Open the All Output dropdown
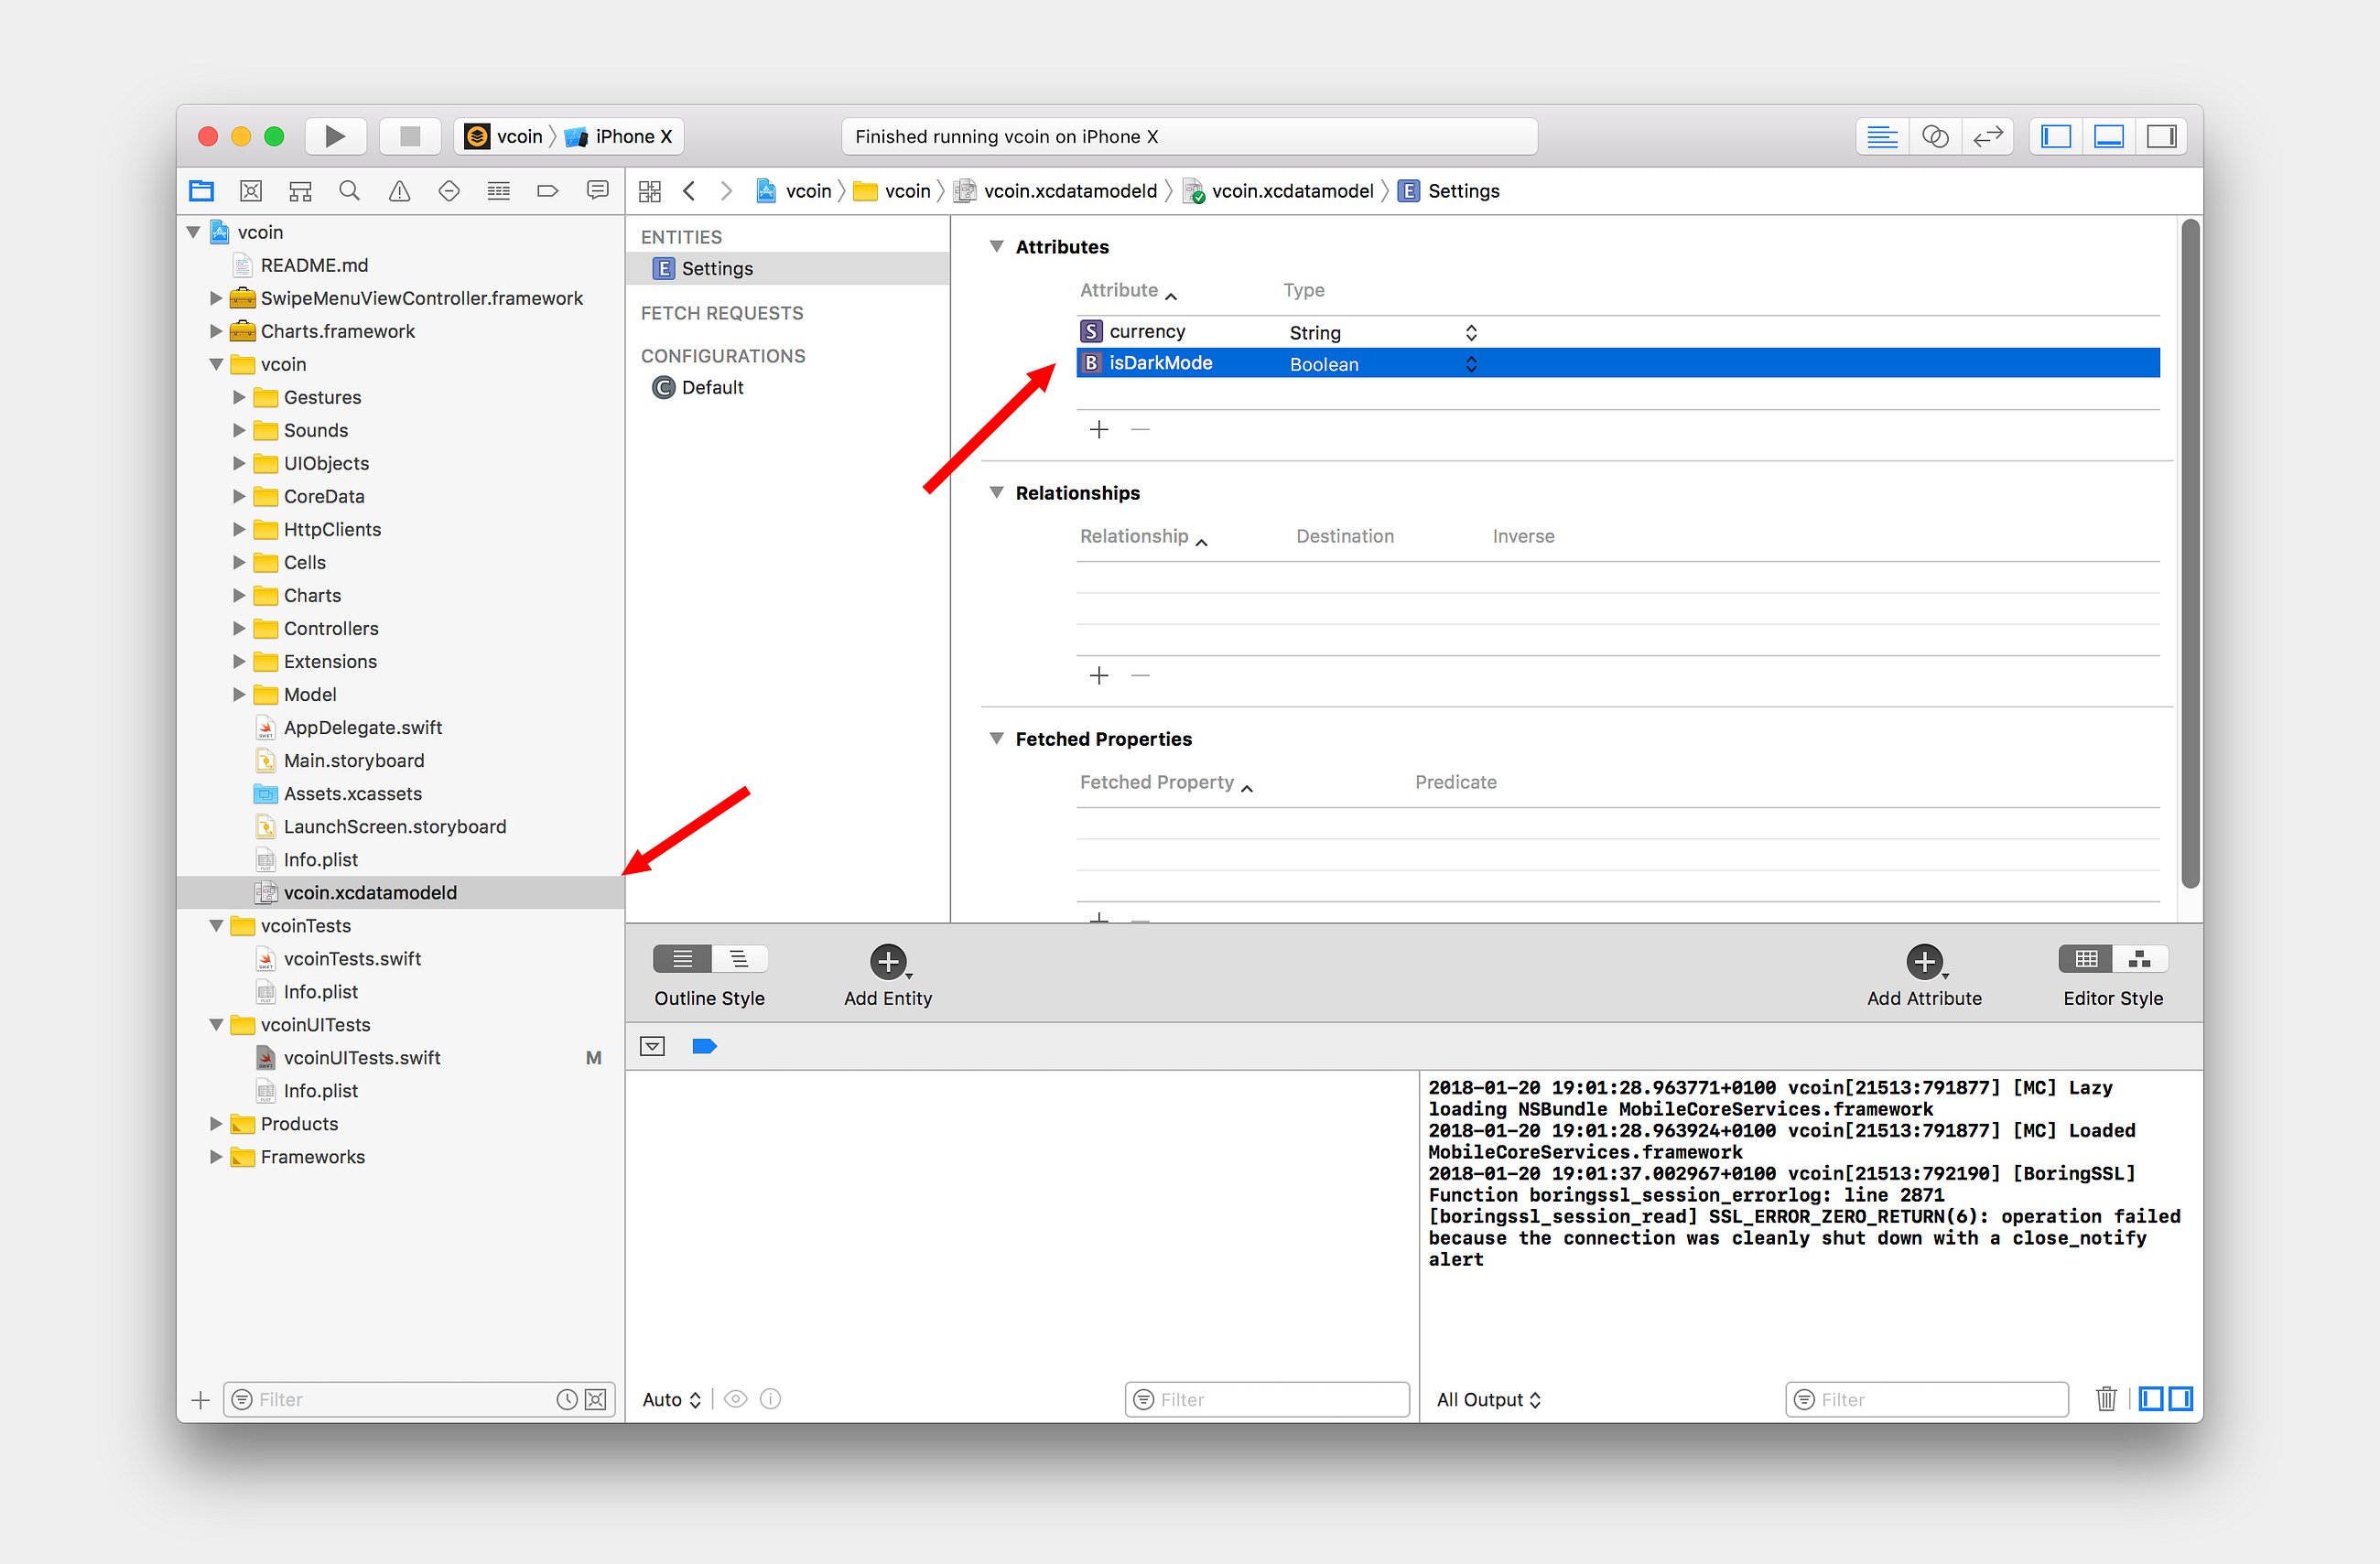2380x1564 pixels. click(1487, 1399)
